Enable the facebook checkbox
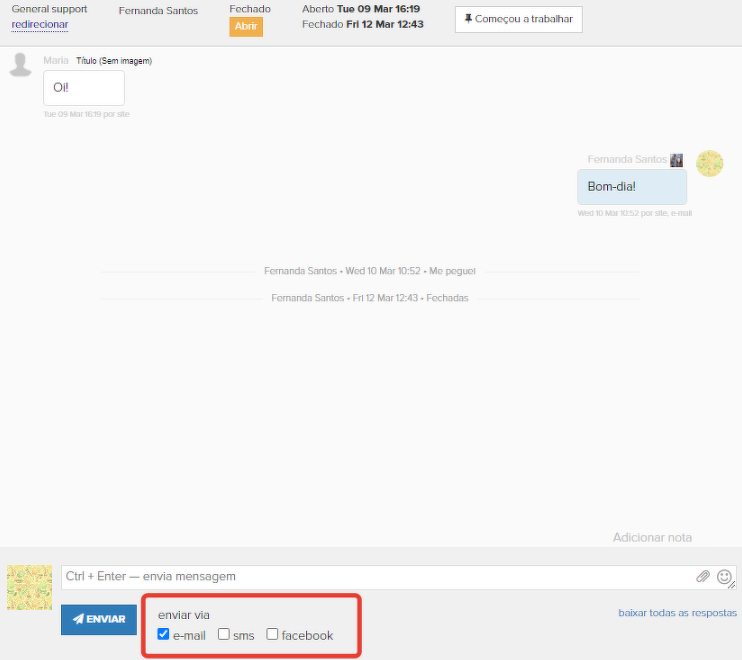Screen dimensions: 742x660 272,634
